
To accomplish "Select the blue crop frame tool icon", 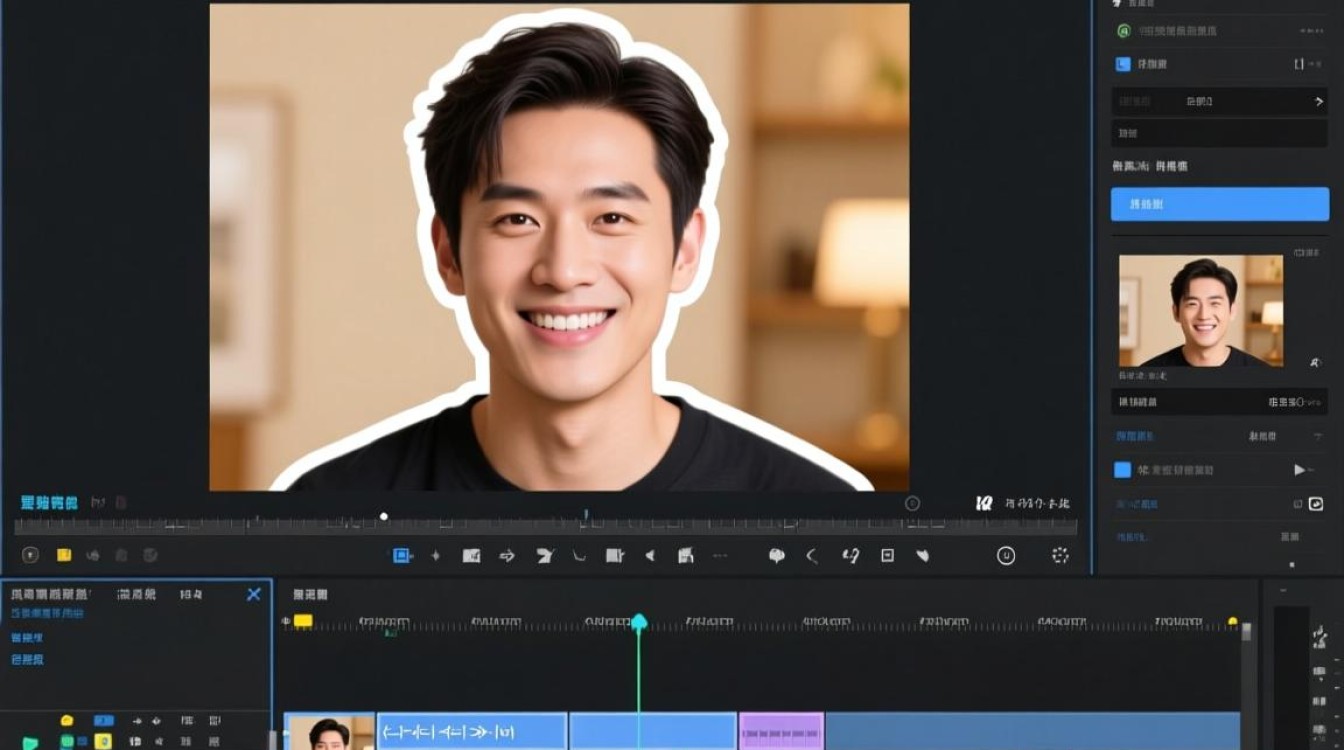I will point(402,555).
